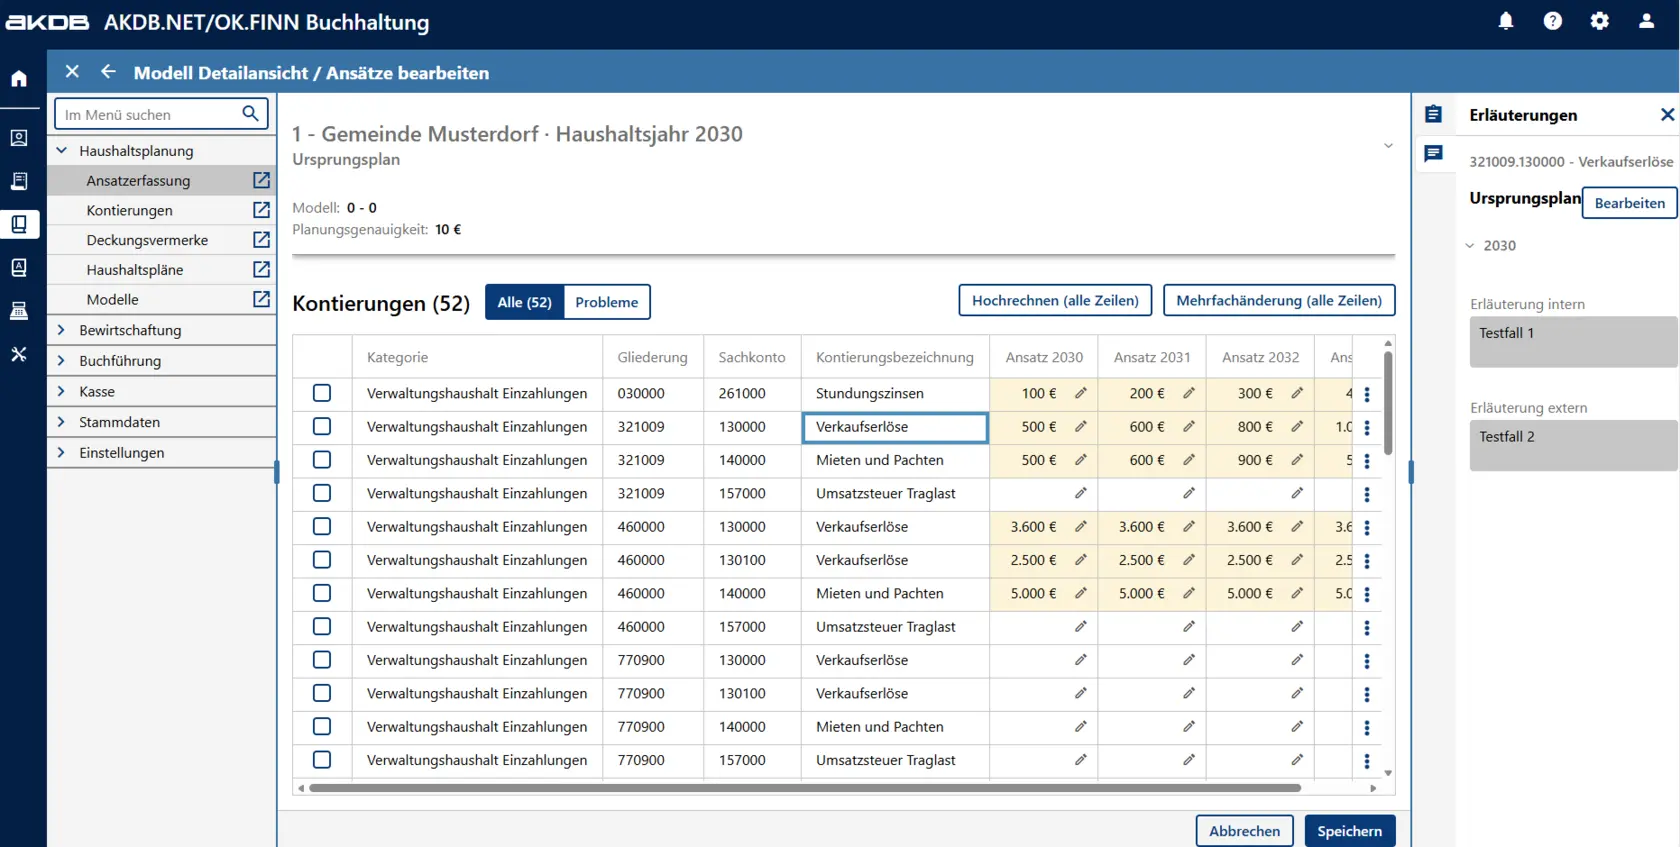Open the user account icon

click(x=1646, y=21)
